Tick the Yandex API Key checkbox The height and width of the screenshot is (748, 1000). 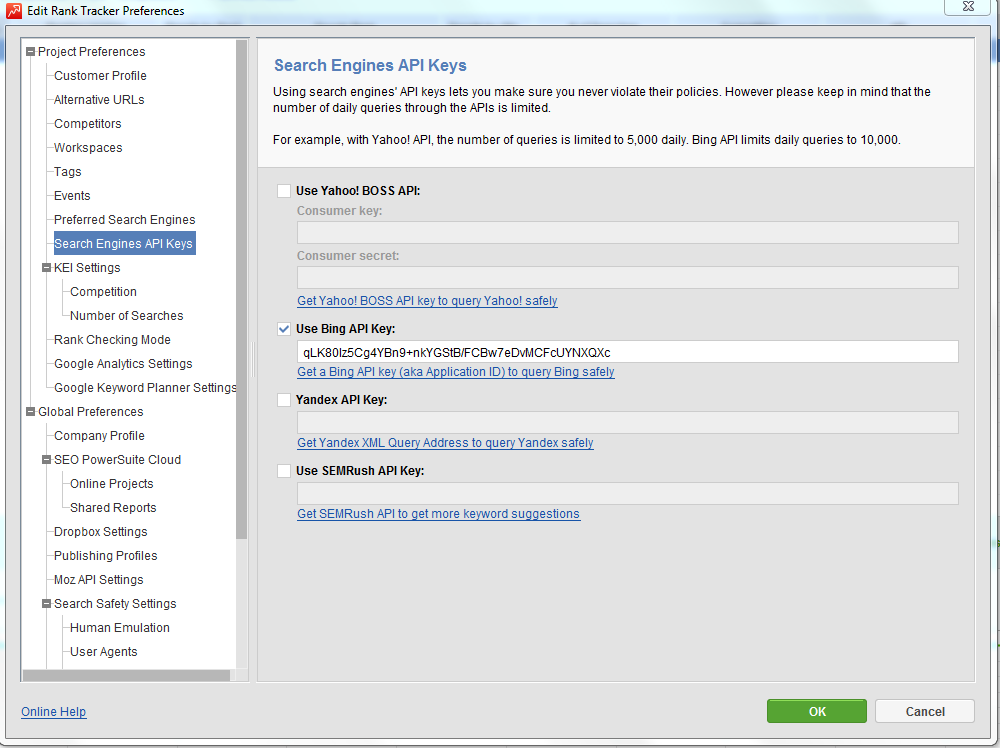coord(284,400)
